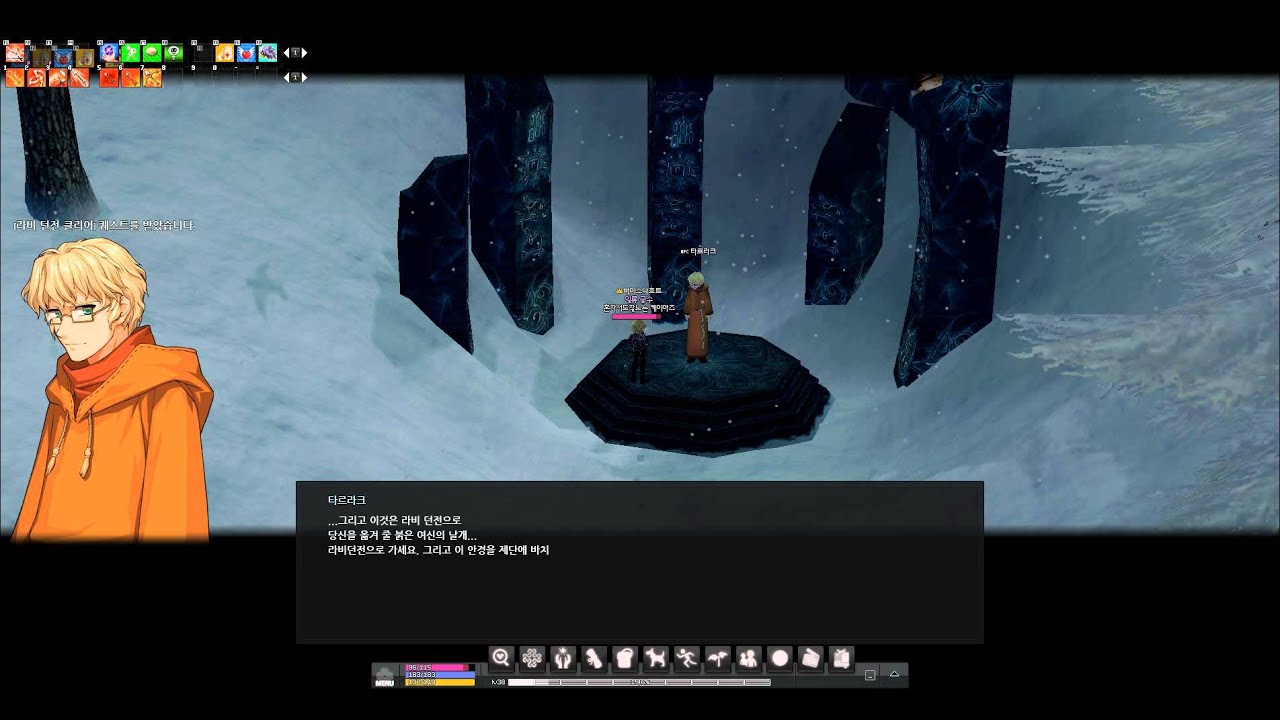
Task: Select orange skill in slot 2
Action: pyautogui.click(x=36, y=78)
